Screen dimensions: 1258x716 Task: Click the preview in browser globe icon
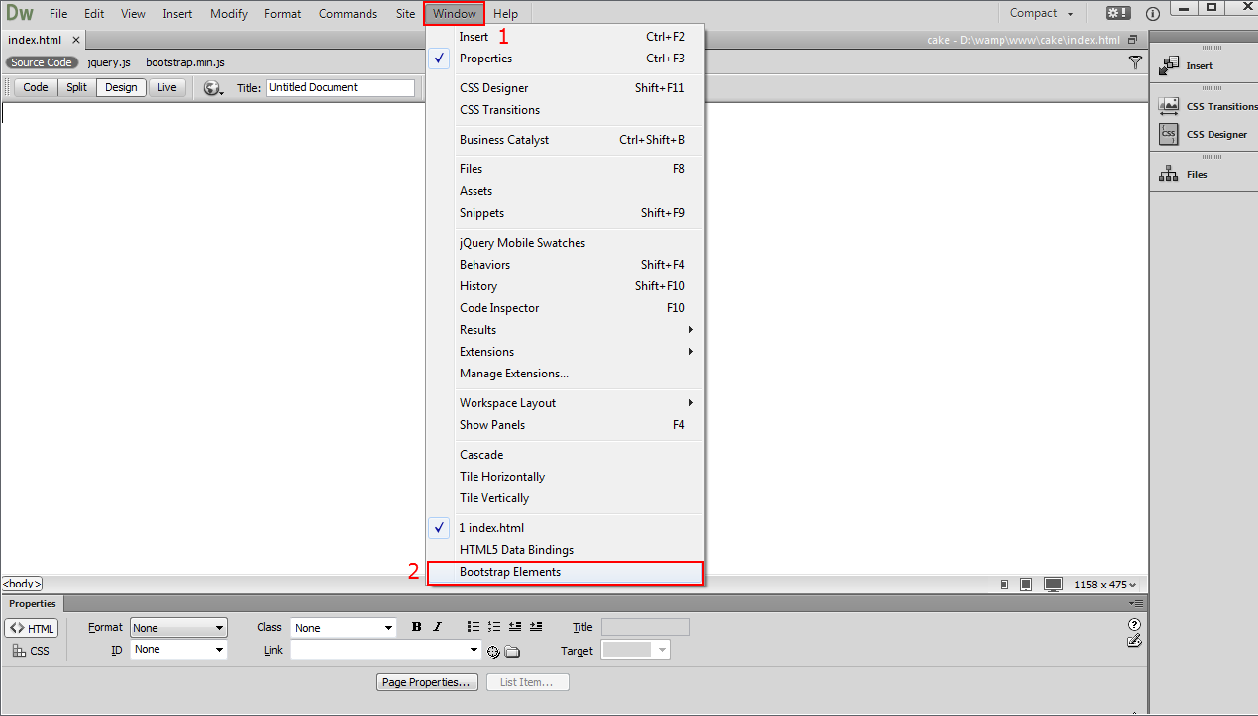(x=213, y=88)
